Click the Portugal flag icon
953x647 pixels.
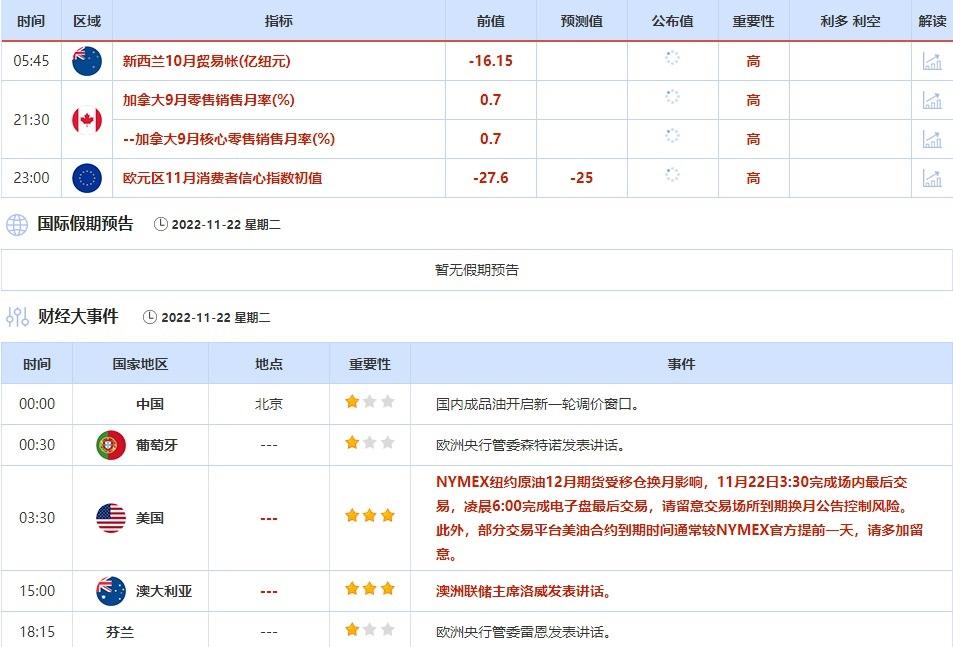coord(110,445)
